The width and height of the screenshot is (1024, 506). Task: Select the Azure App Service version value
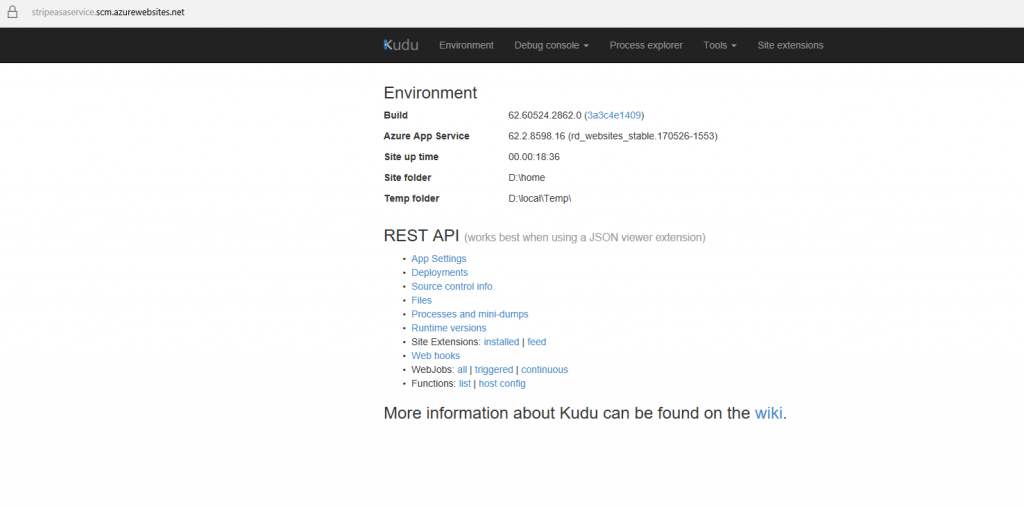(x=613, y=136)
